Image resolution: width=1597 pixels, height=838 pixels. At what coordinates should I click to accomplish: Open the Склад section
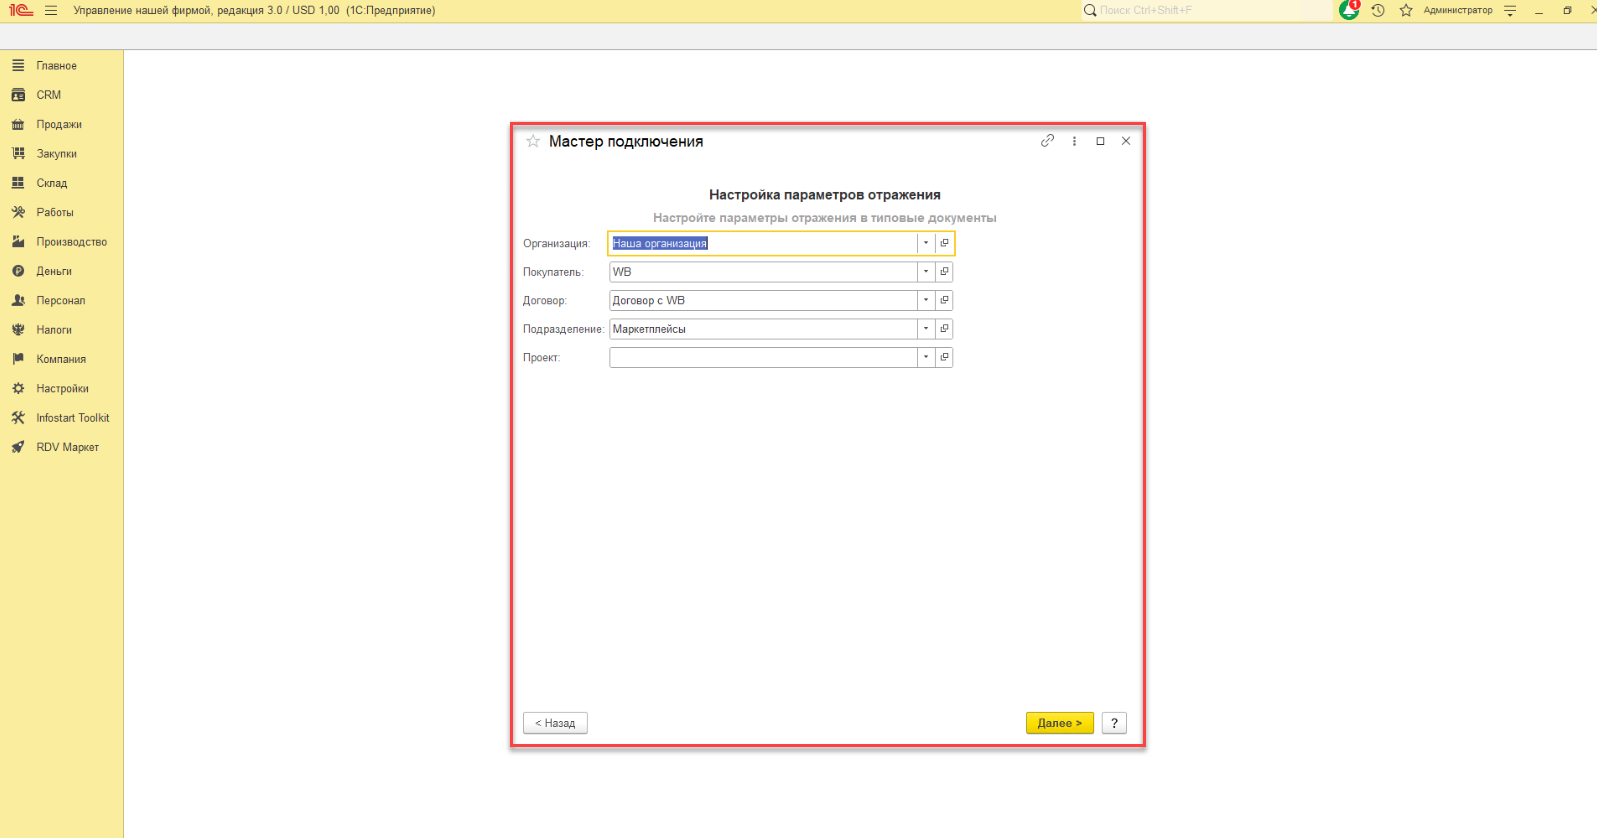(51, 183)
